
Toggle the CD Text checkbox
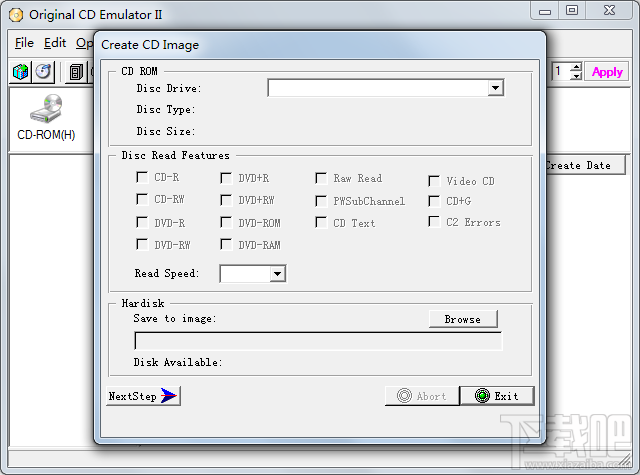pos(321,223)
